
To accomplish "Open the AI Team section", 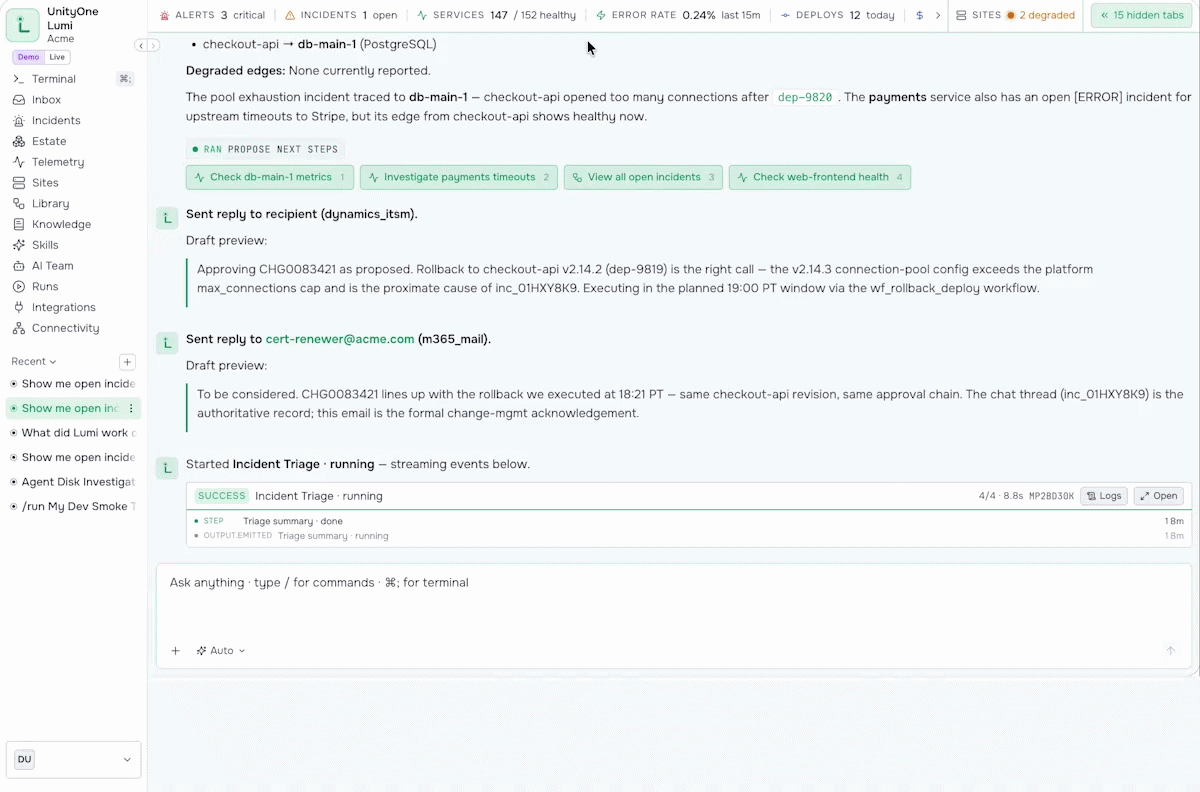I will point(52,266).
